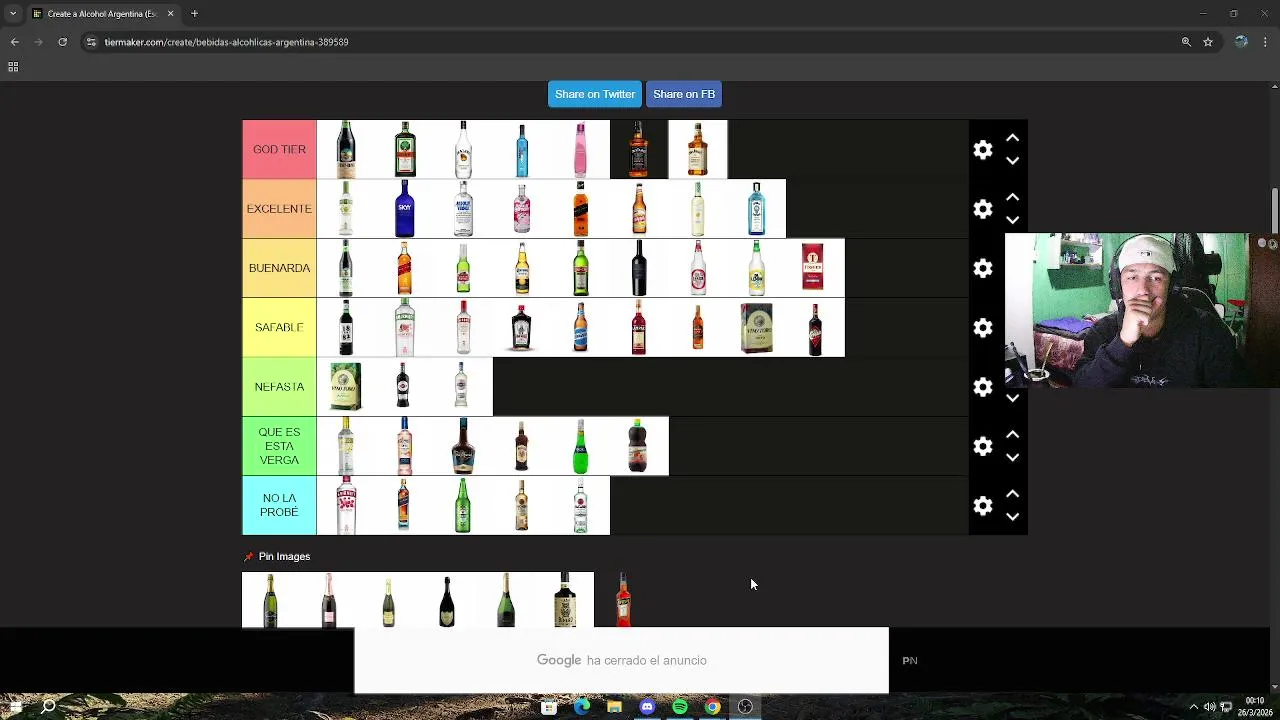Move NO LA PROBÉ row down

tap(1012, 517)
